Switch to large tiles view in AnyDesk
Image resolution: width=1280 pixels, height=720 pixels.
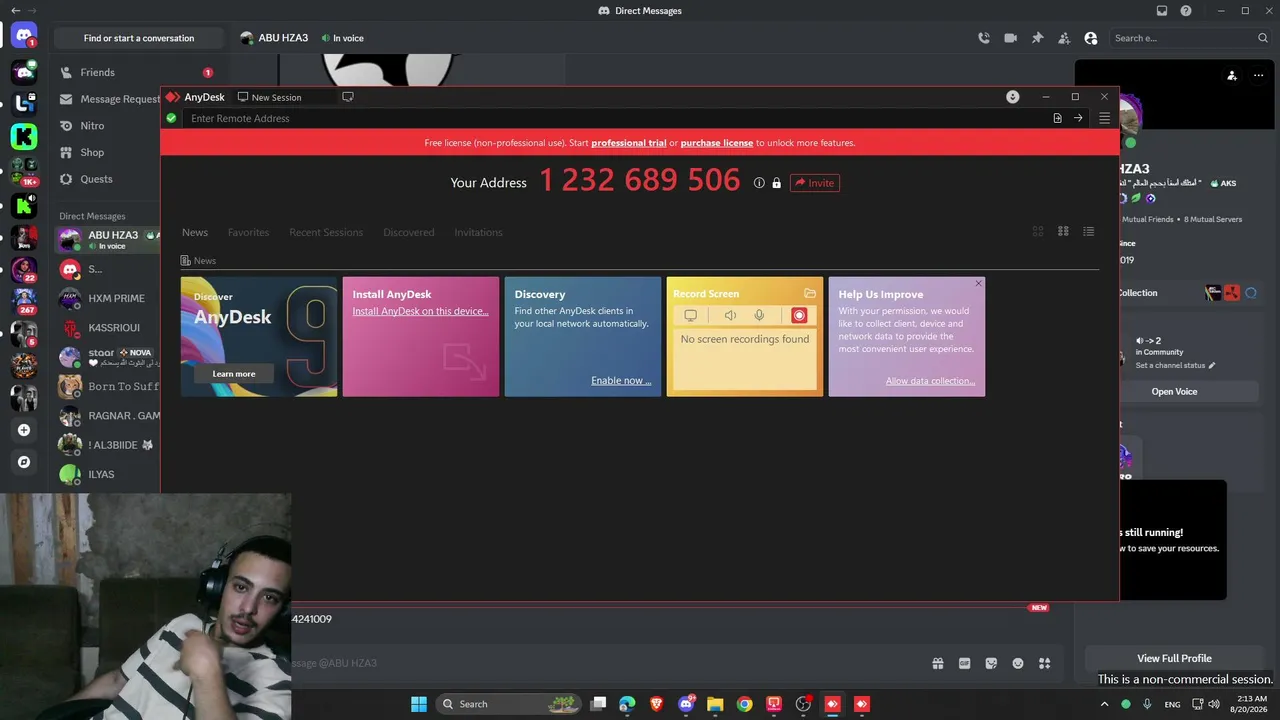pos(1038,231)
